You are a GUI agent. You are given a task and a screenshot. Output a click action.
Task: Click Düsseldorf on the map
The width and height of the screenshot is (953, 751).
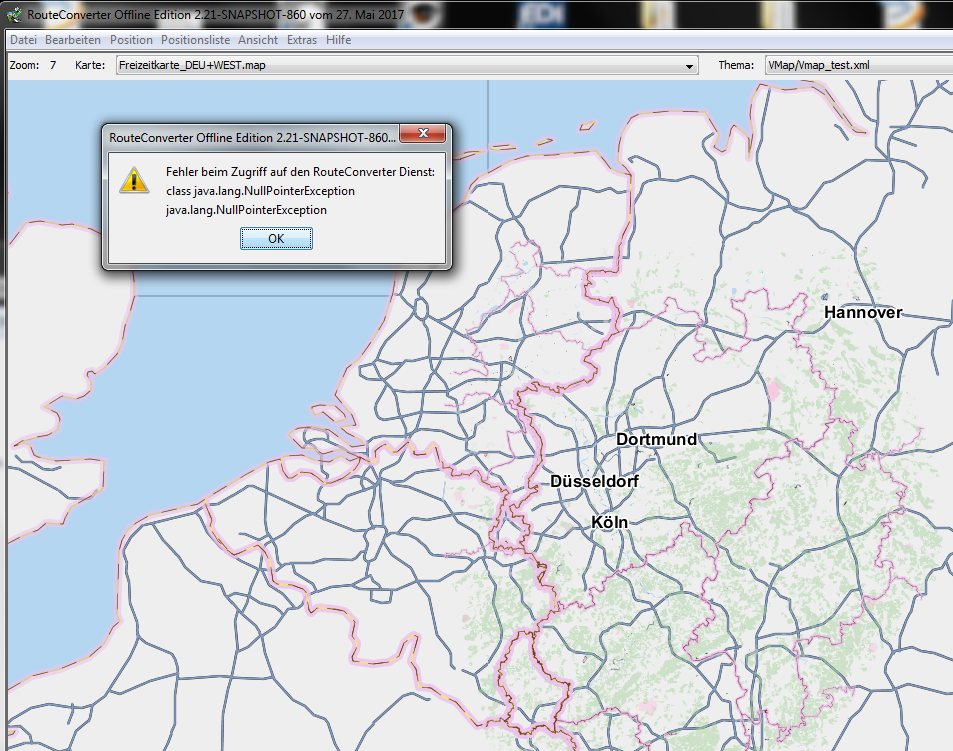(594, 482)
